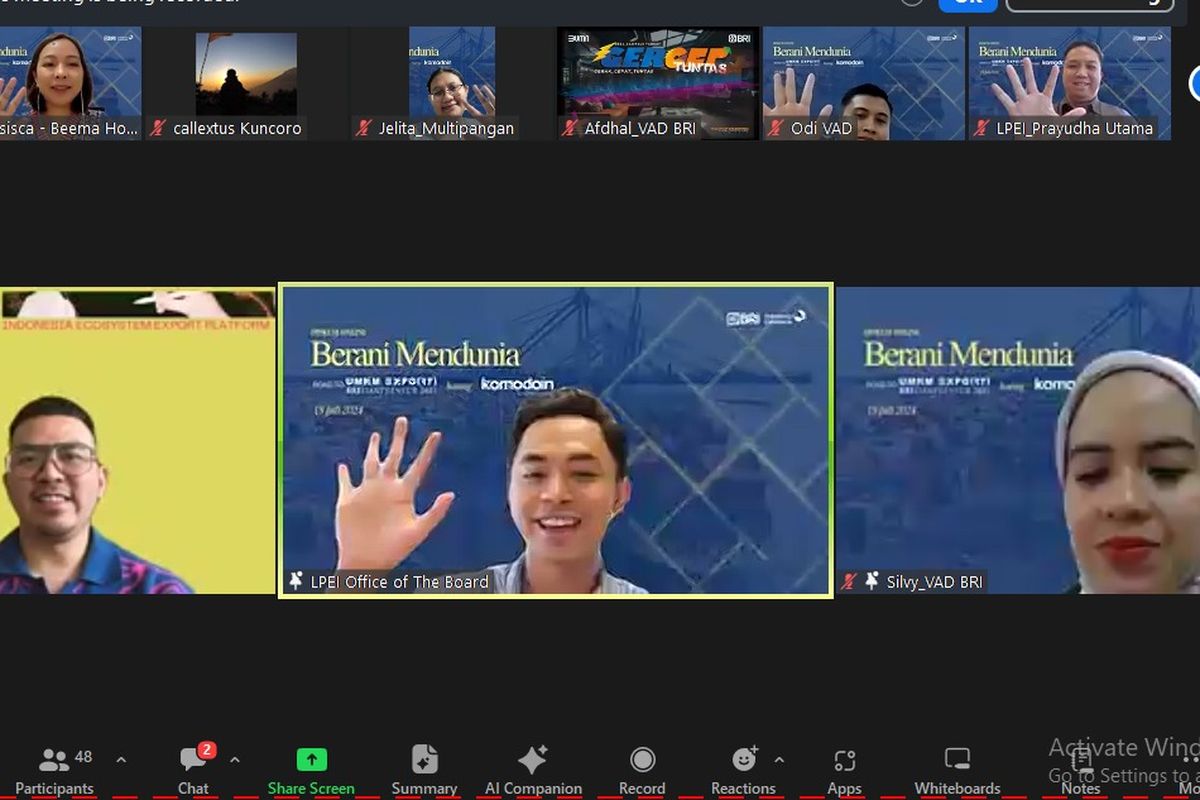Start Share Screen

coord(311,770)
